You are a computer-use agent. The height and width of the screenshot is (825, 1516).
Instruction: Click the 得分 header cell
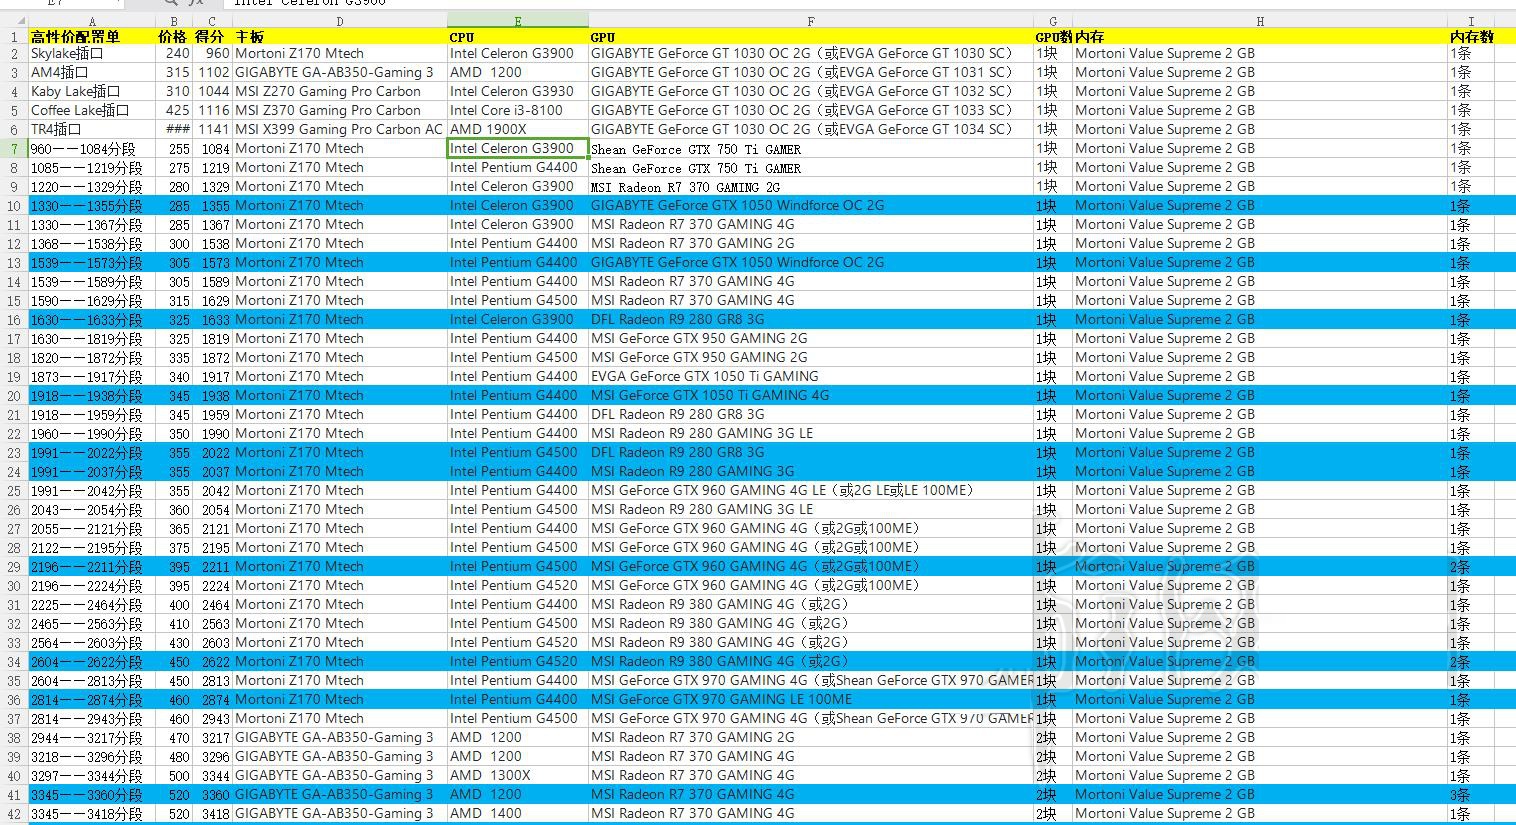[x=212, y=37]
